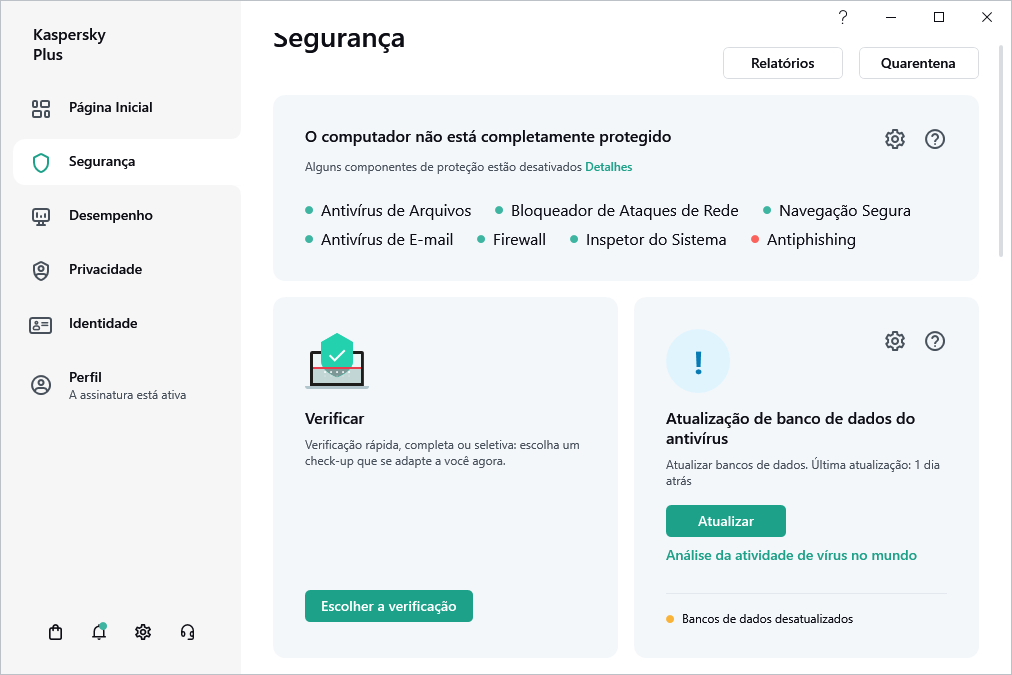Open database update settings gear

[x=895, y=341]
